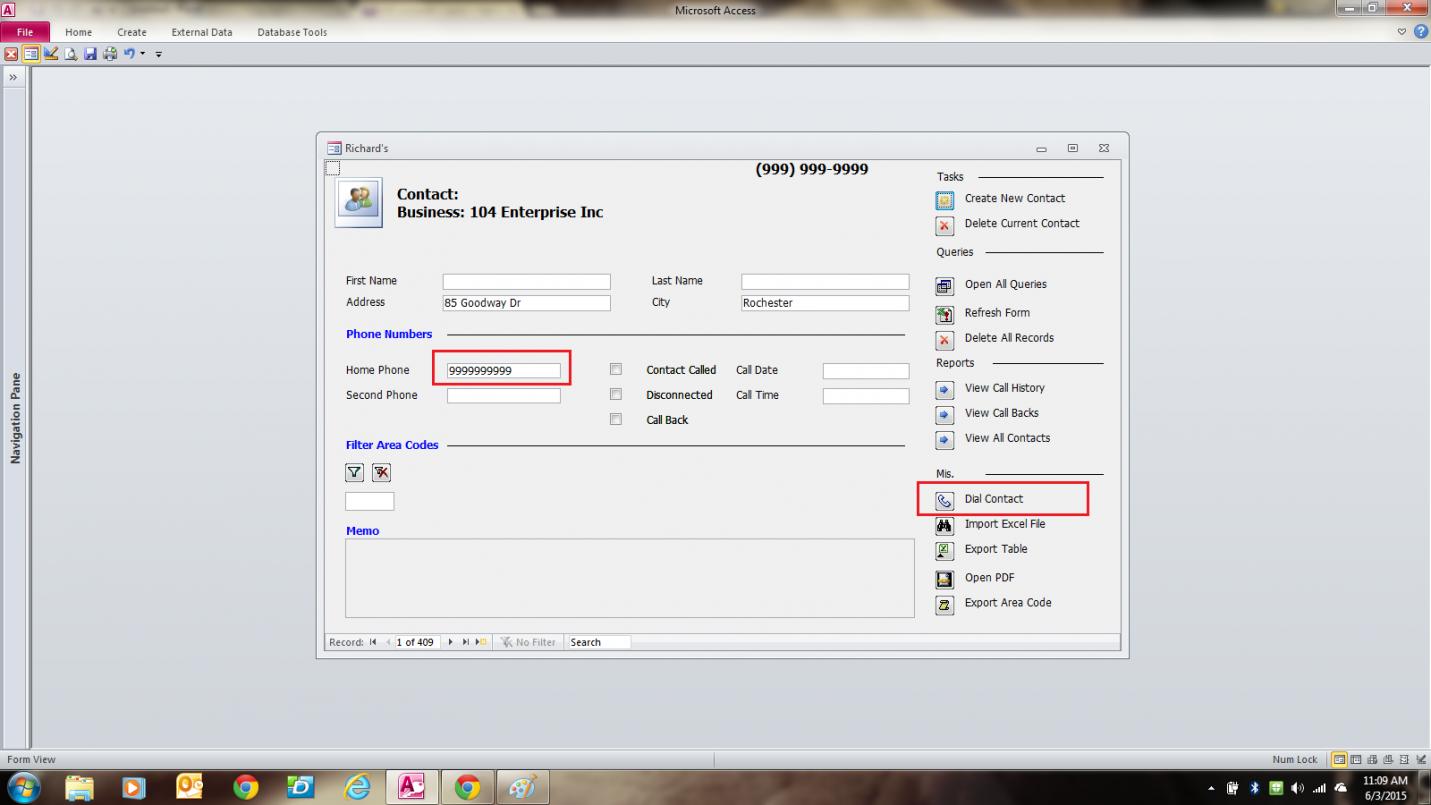Viewport: 1431px width, 805px height.
Task: Open Customize Quick Access Toolbar dropdown
Action: 158,54
